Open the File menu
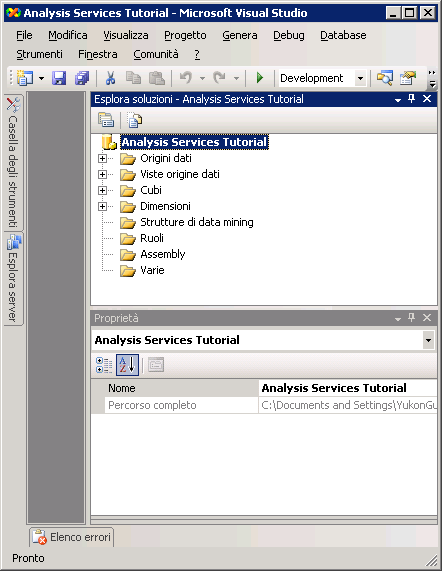The image size is (442, 571). pos(24,35)
